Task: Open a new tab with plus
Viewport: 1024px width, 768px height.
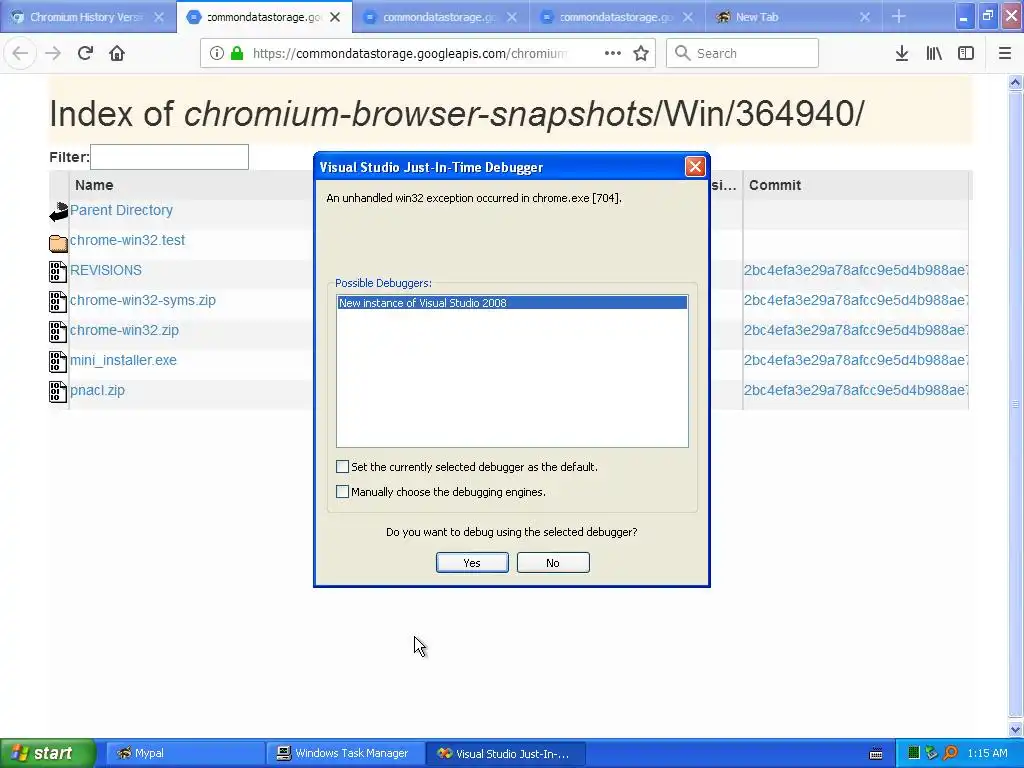Action: (x=899, y=17)
